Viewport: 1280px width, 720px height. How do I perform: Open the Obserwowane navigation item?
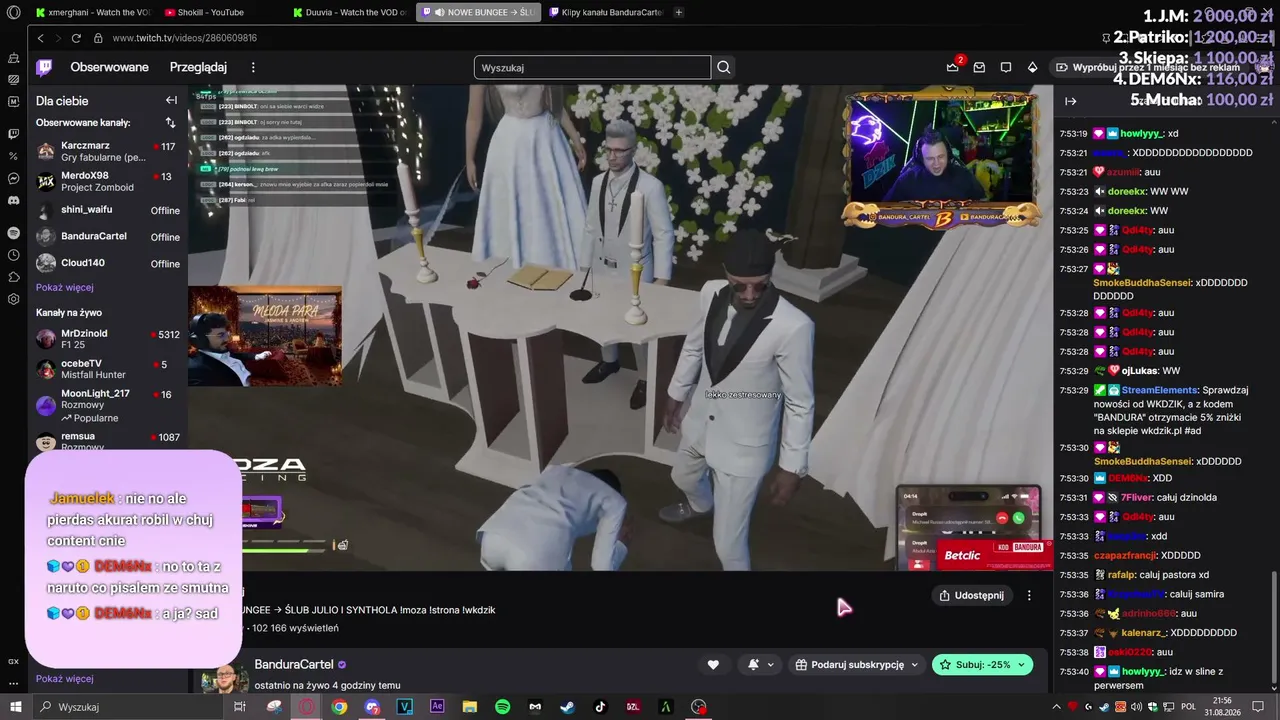[109, 67]
